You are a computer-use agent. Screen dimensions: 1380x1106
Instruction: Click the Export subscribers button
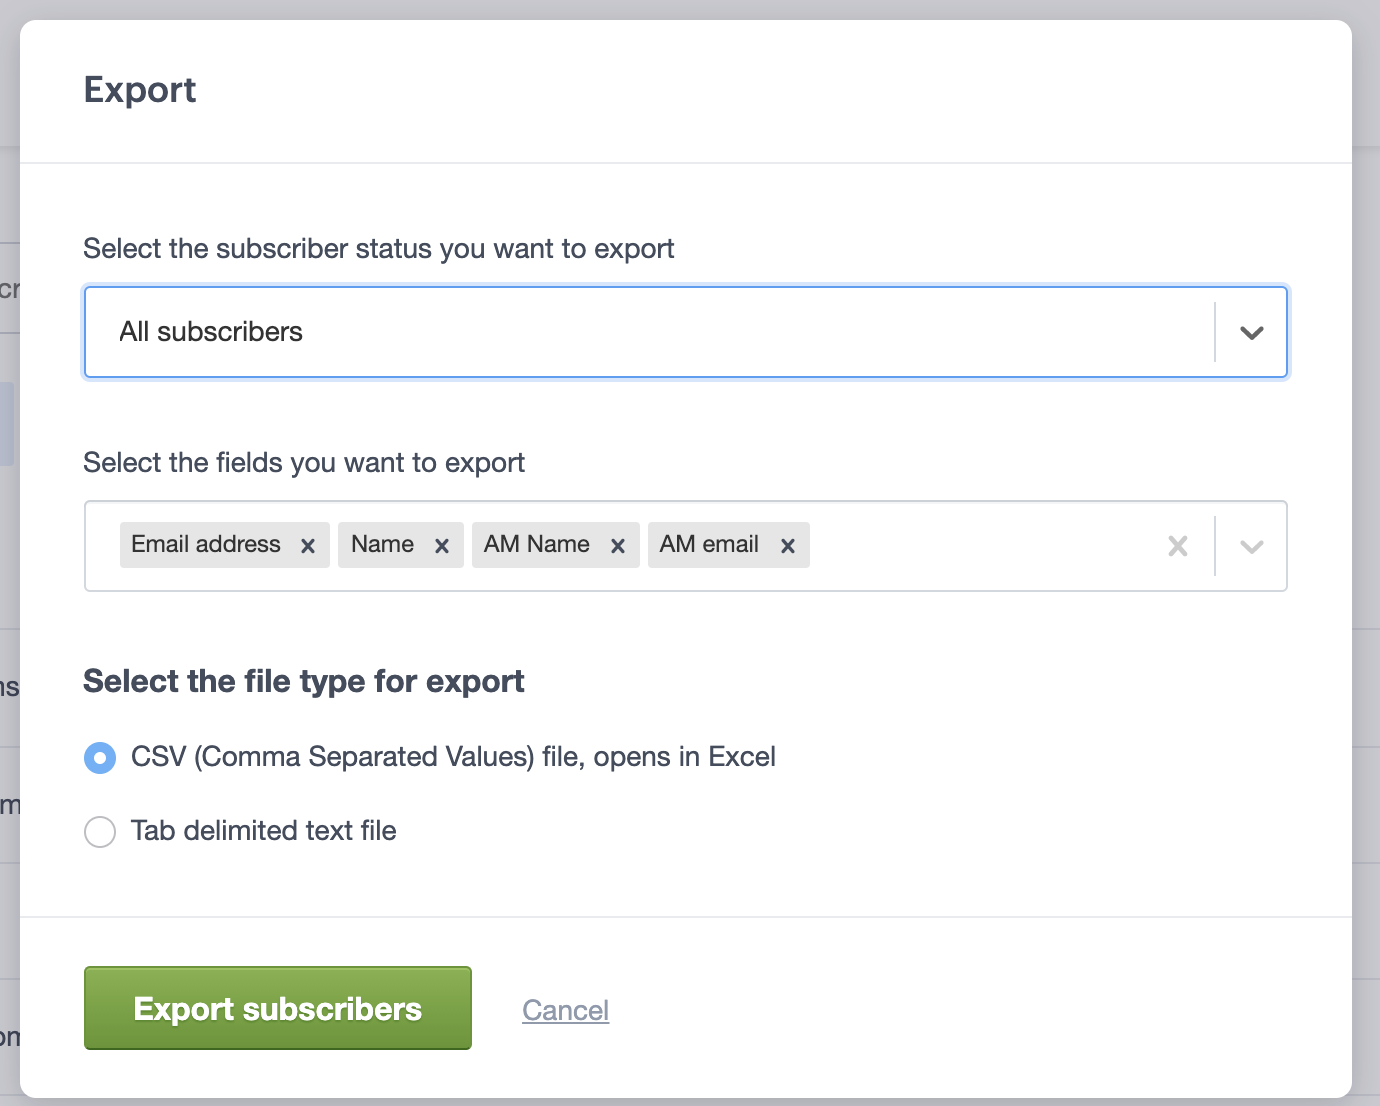click(277, 1008)
